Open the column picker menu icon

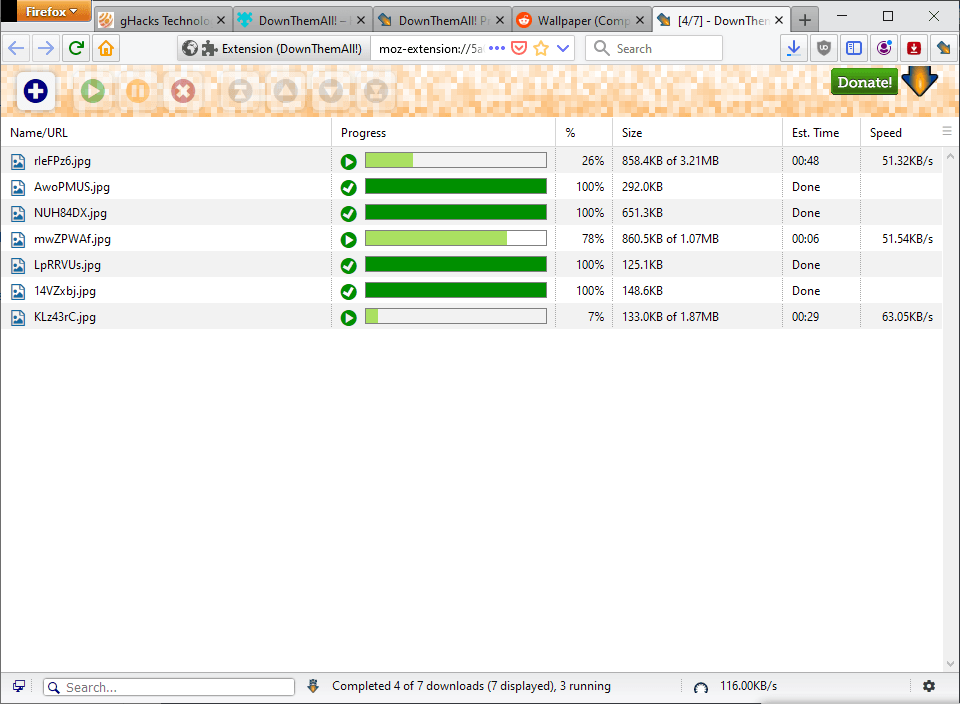[x=947, y=131]
